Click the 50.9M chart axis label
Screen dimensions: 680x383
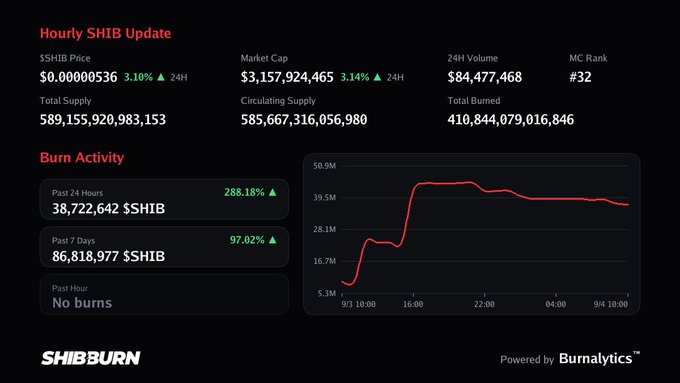[324, 166]
